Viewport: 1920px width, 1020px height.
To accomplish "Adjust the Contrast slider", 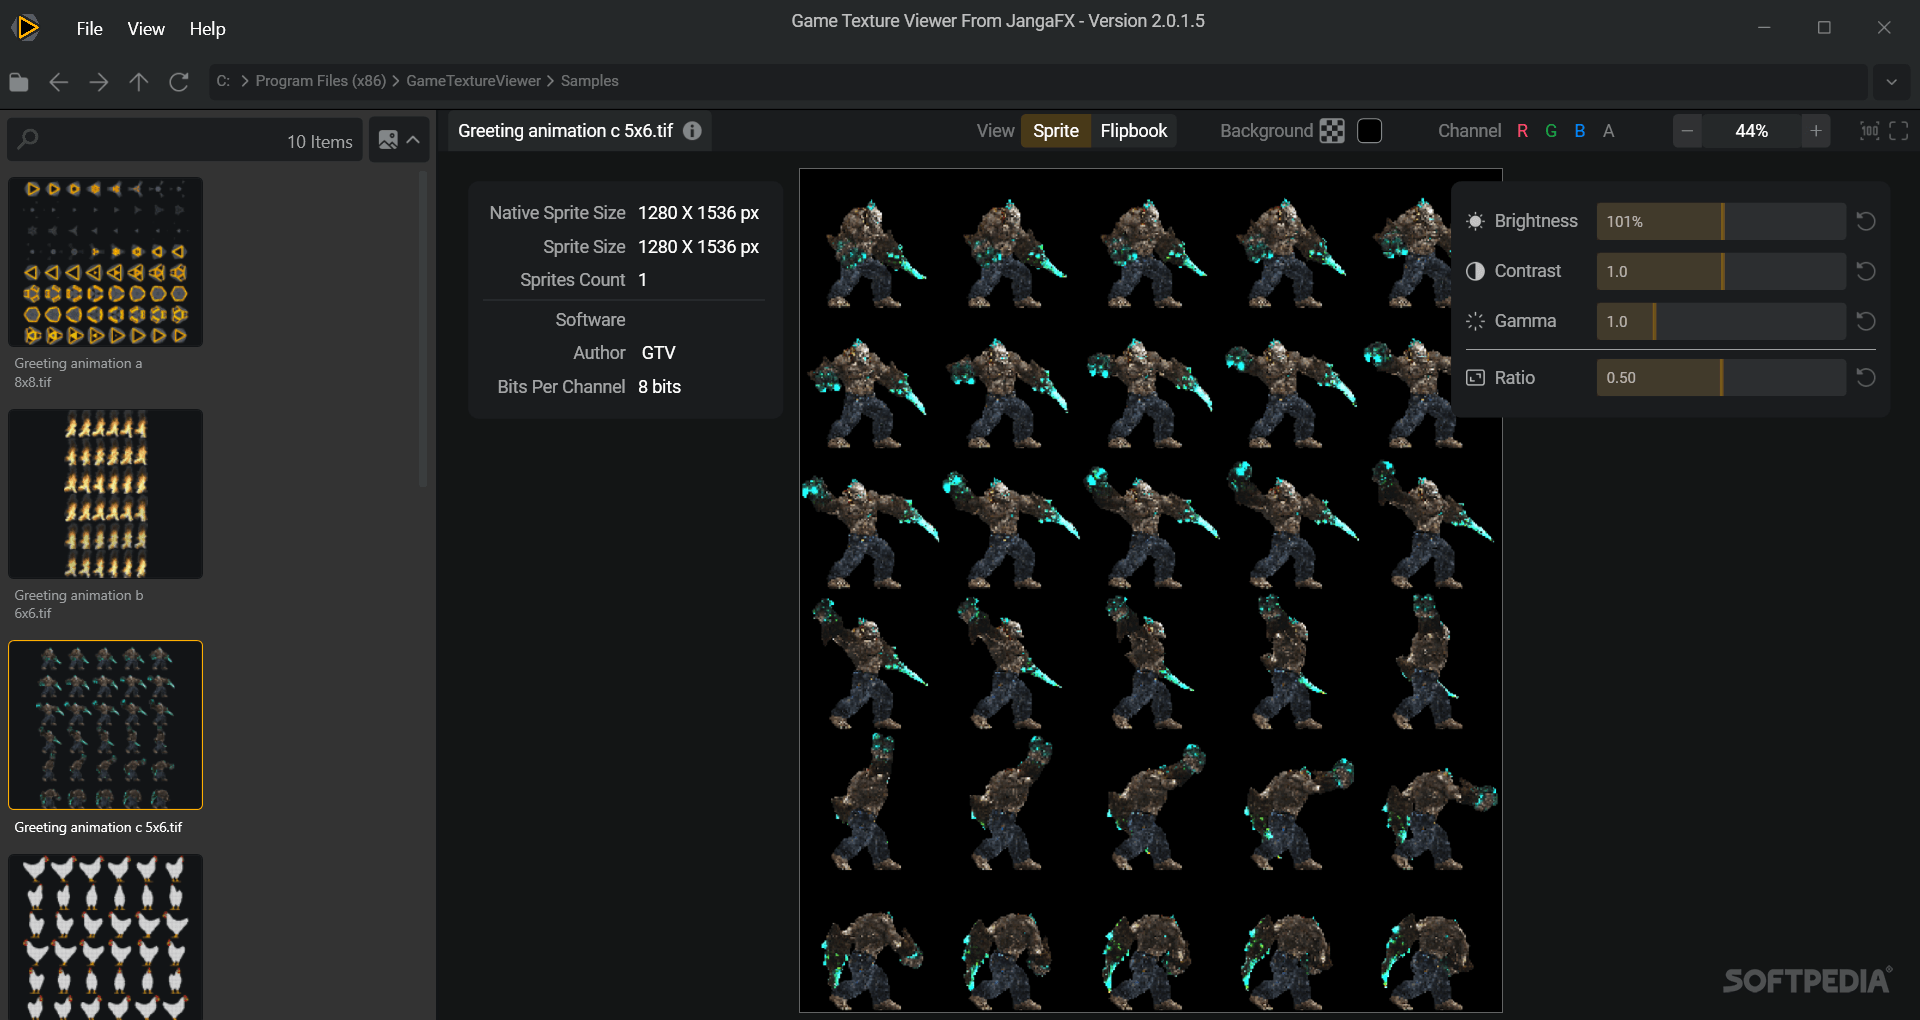I will click(1720, 271).
